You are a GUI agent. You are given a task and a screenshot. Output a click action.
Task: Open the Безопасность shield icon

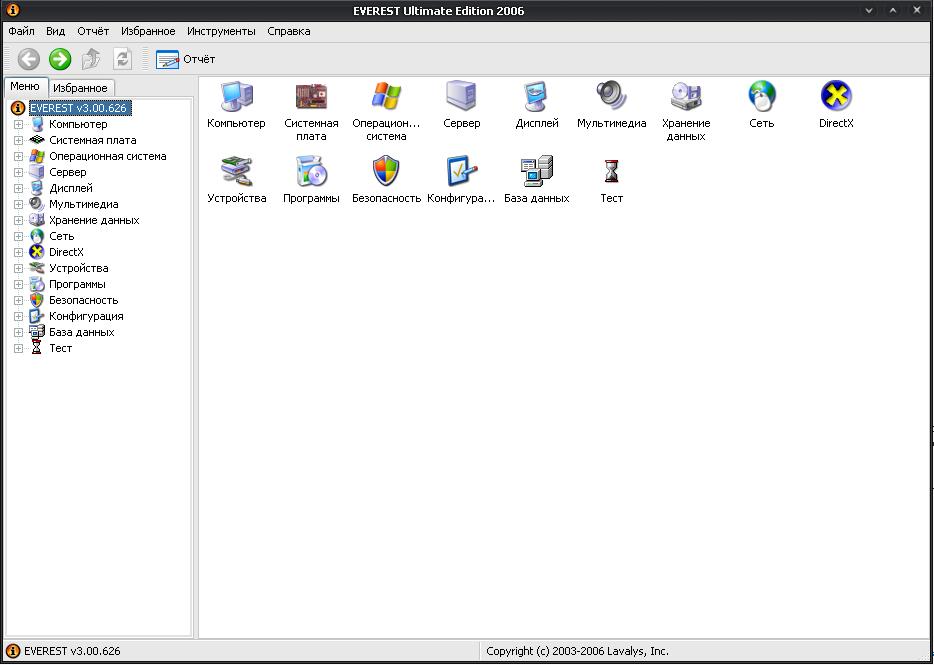tap(386, 172)
